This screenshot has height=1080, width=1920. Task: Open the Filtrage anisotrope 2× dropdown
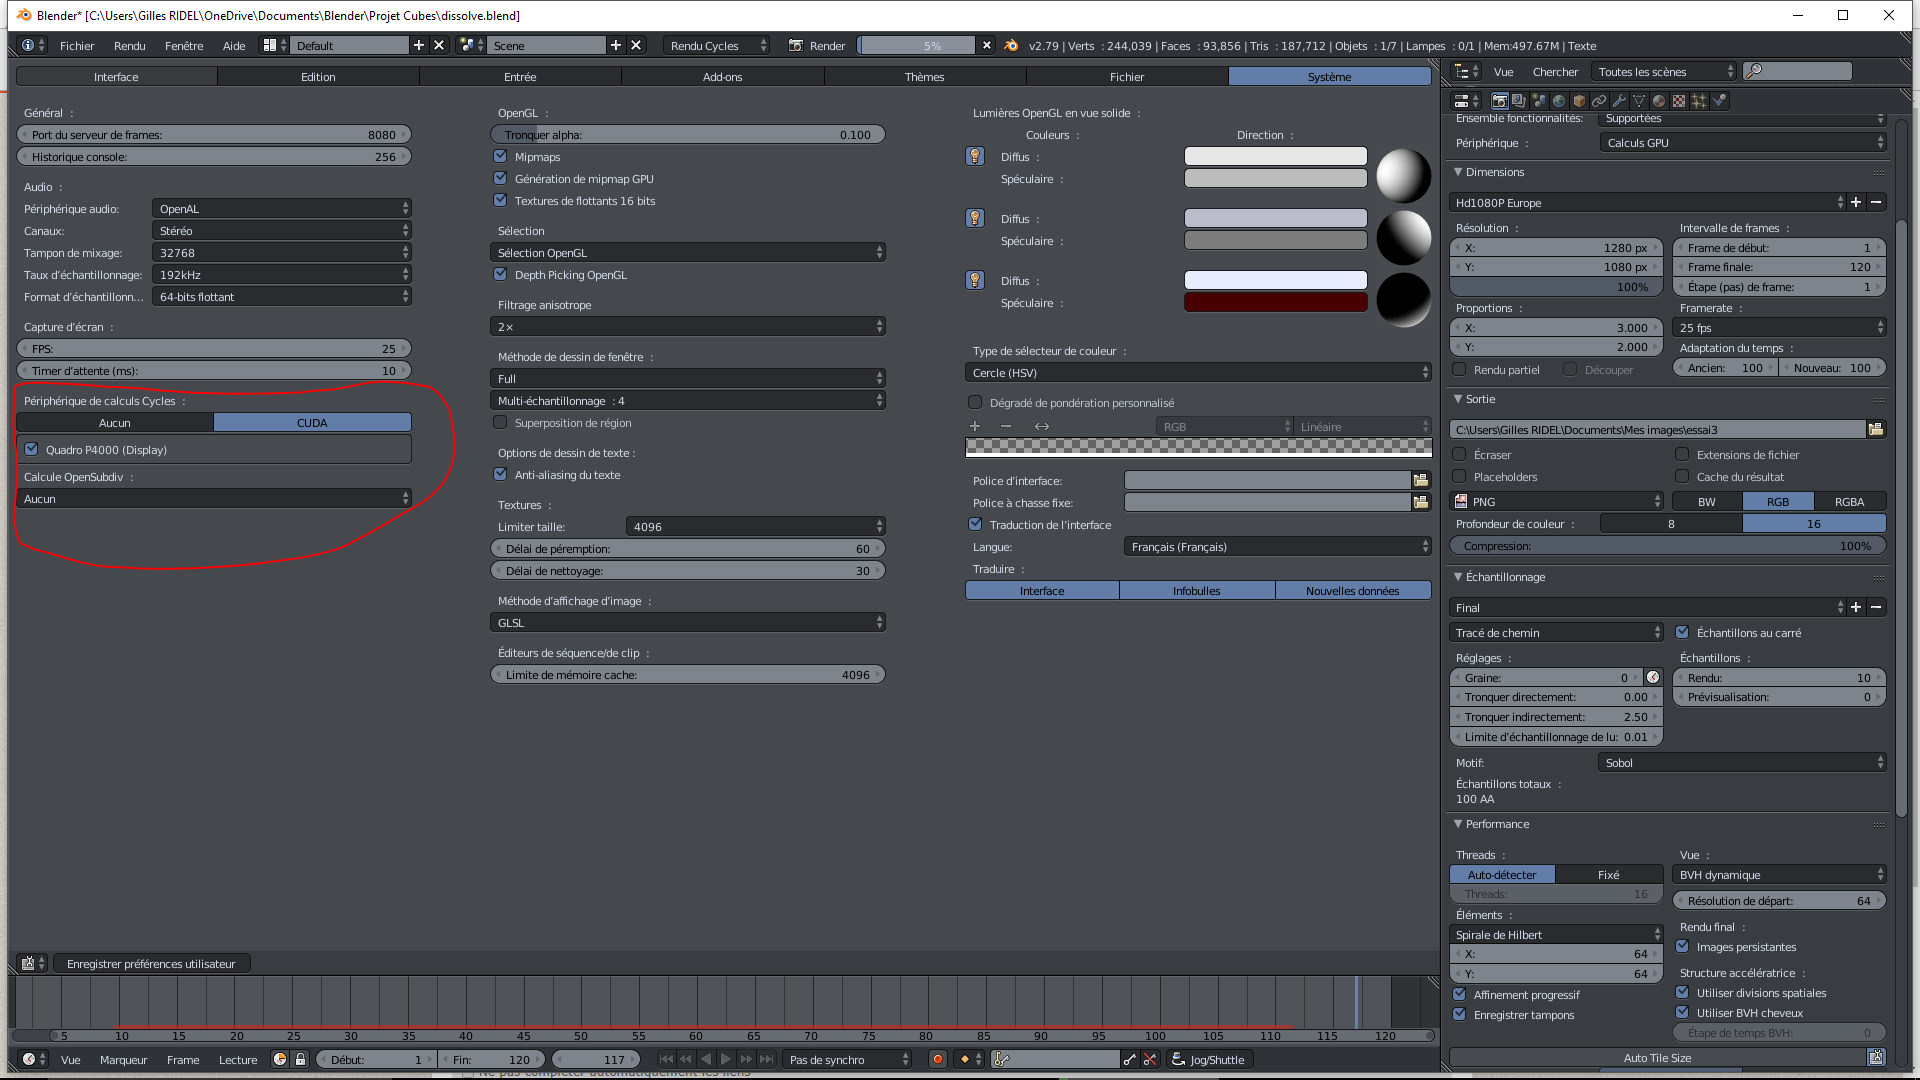click(x=688, y=326)
